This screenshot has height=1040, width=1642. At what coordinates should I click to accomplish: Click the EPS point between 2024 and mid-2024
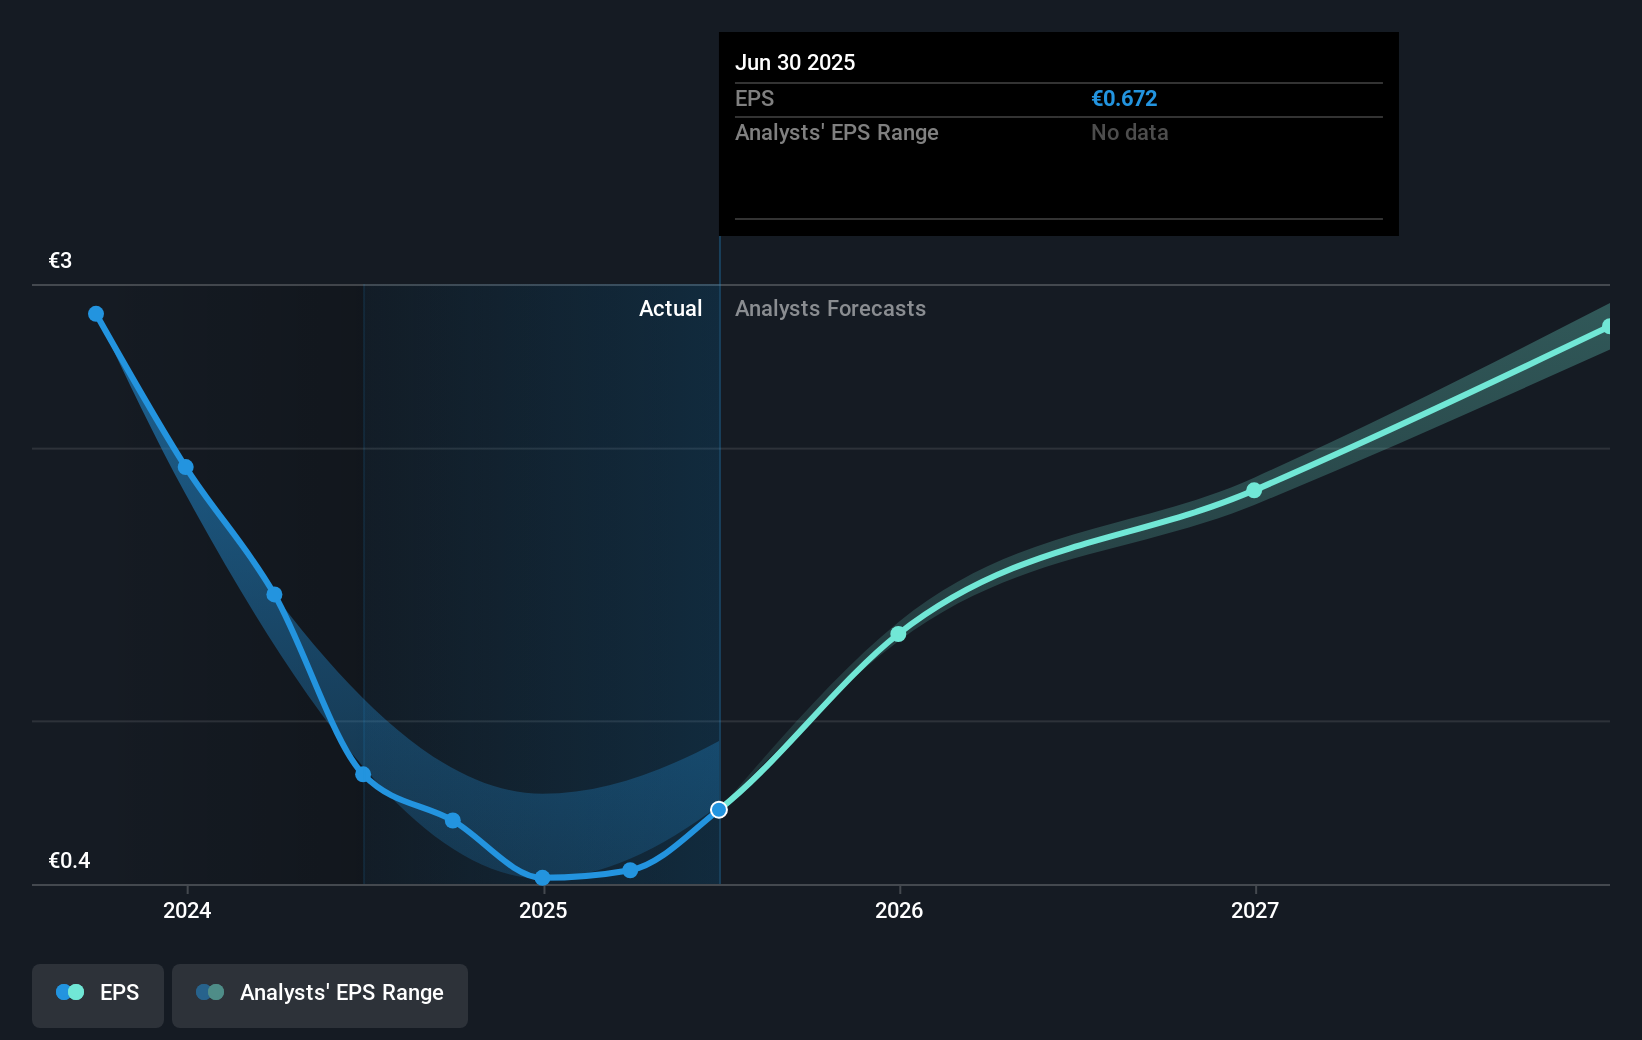click(x=274, y=595)
